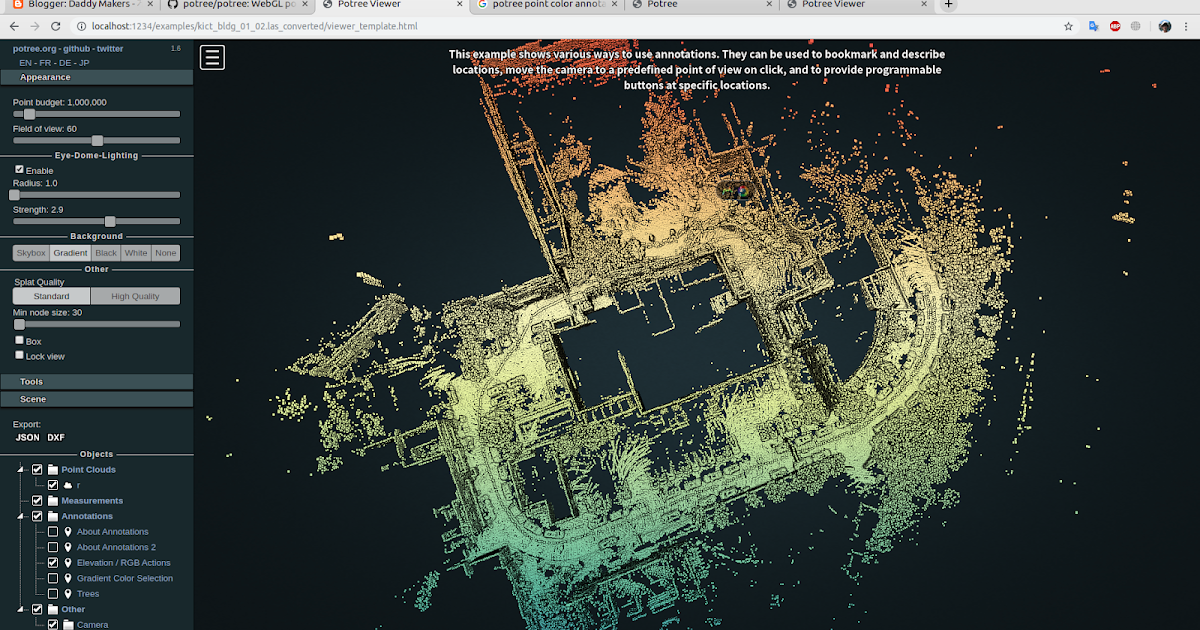Collapse the Other tree node
1200x630 pixels.
21,609
